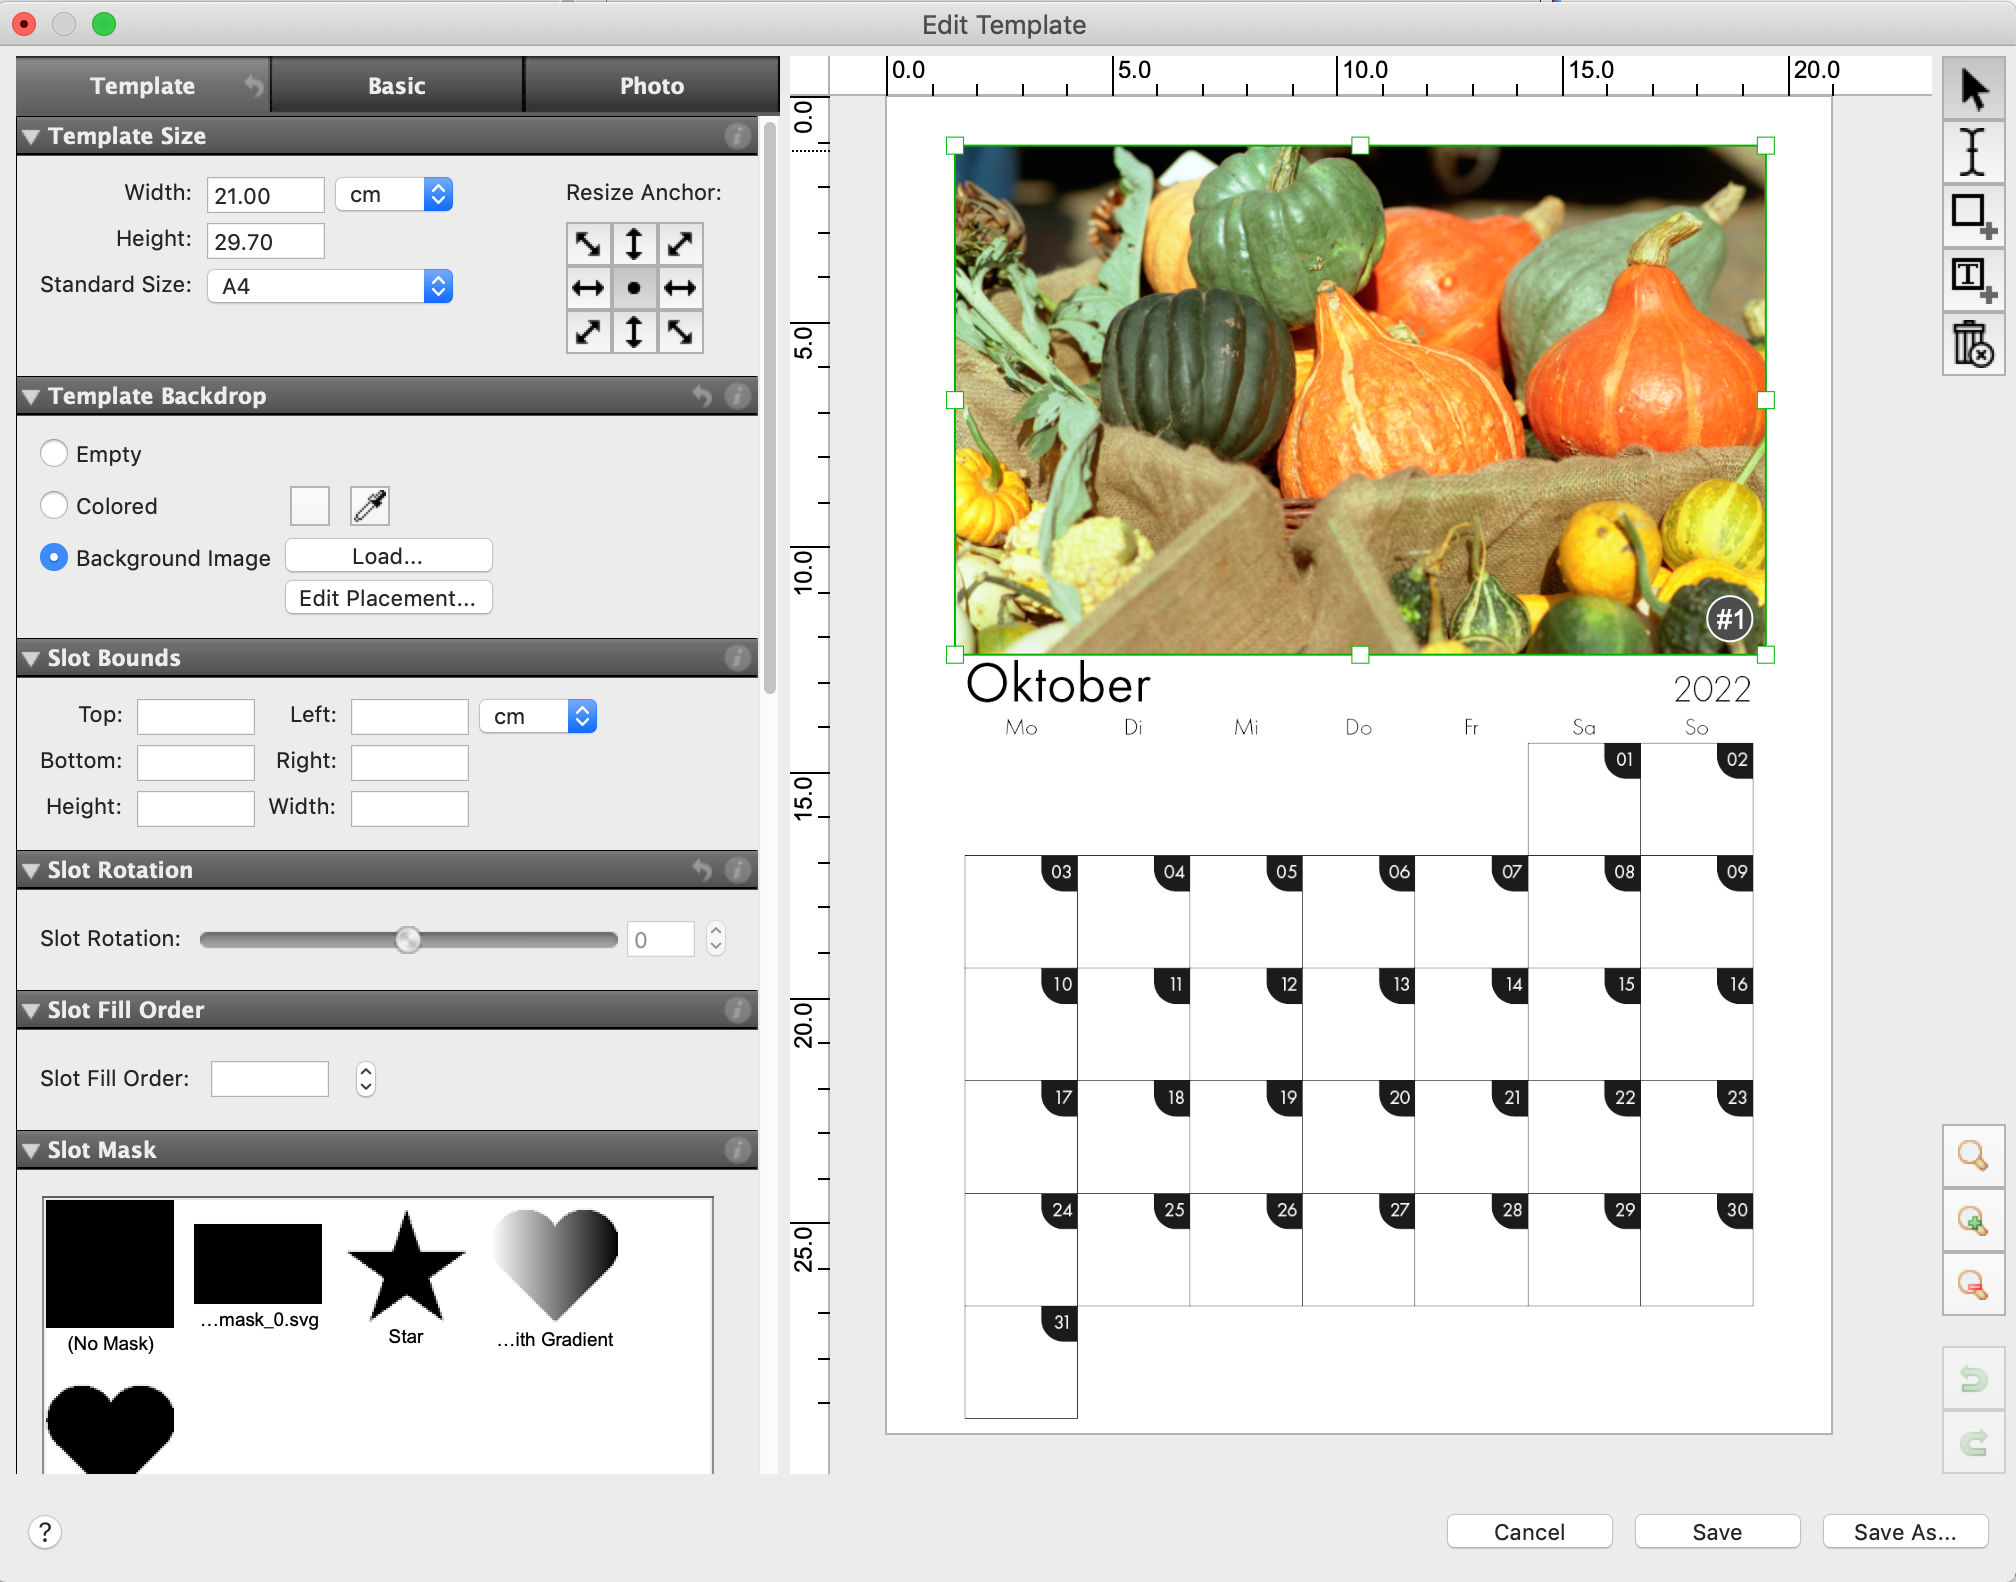Select the Background Image option
The image size is (2016, 1582).
54,557
